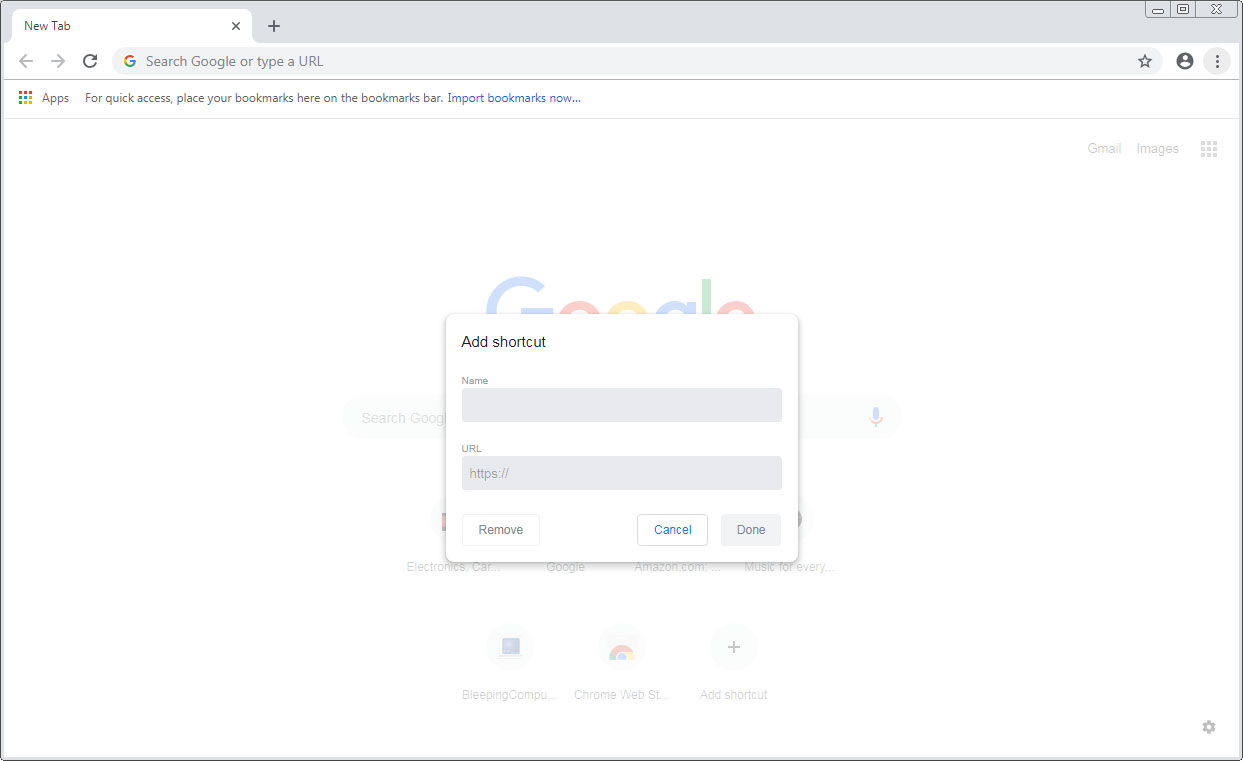Open the profile avatar icon

pyautogui.click(x=1185, y=61)
